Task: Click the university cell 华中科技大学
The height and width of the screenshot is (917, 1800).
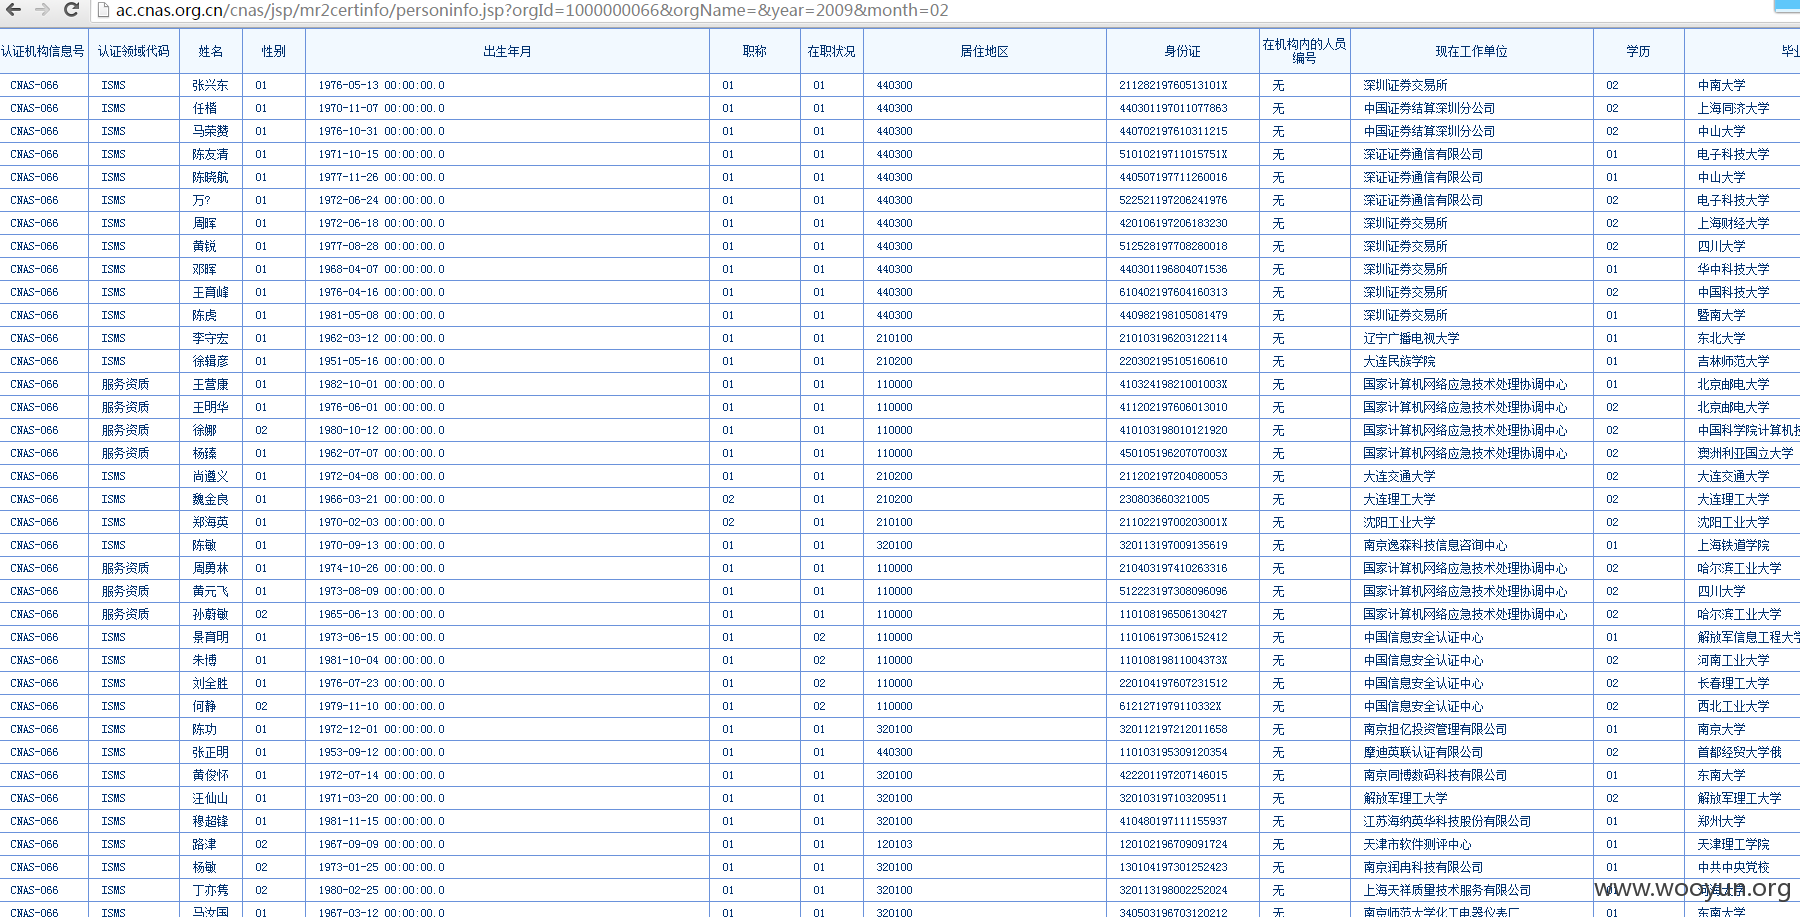Action: pyautogui.click(x=1733, y=269)
